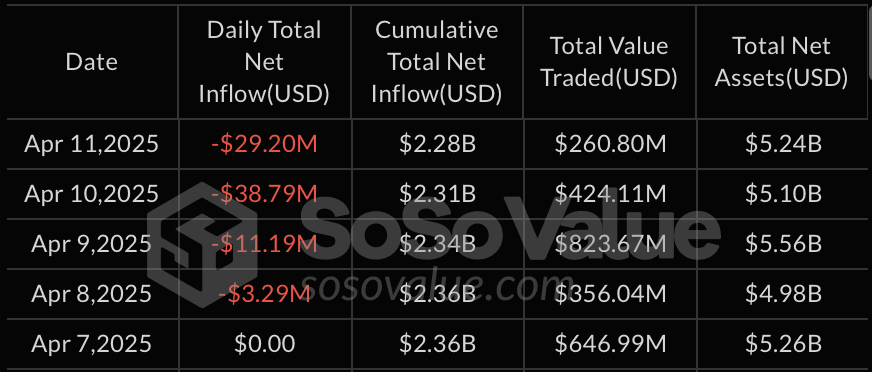Click the Cumulative Total Net Inflow header

pos(437,62)
